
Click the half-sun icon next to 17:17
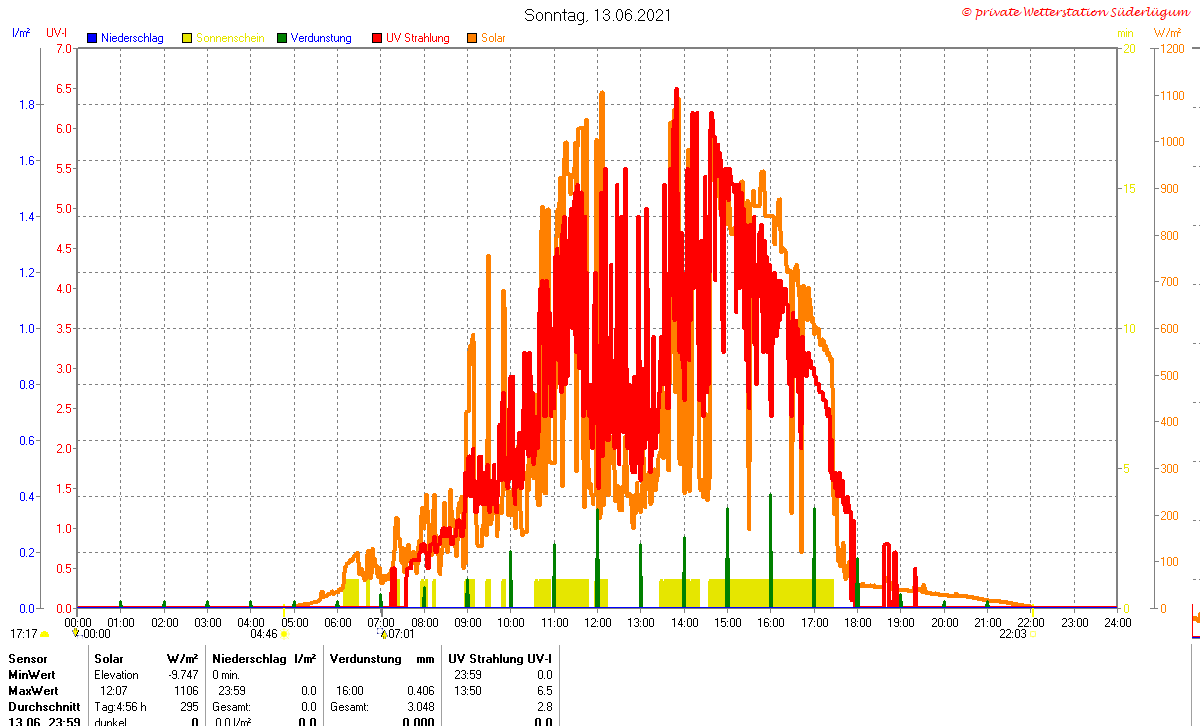[x=44, y=634]
